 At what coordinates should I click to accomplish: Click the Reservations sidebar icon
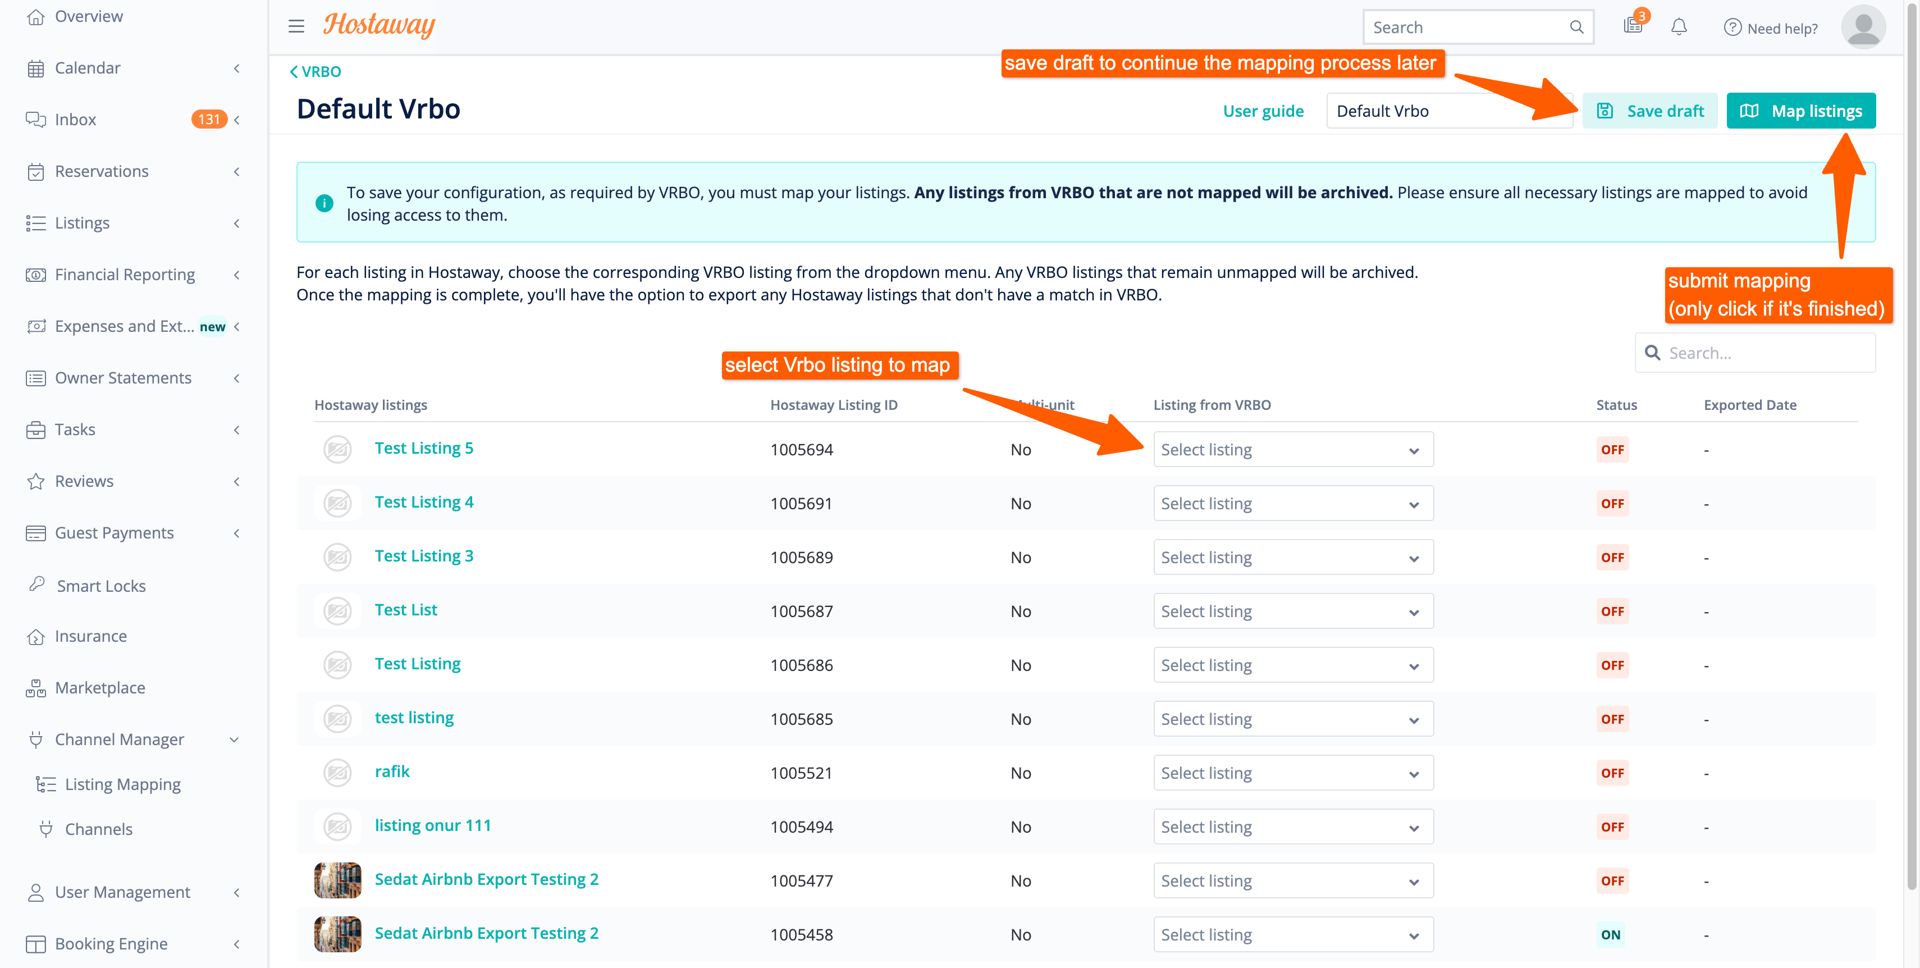(36, 172)
